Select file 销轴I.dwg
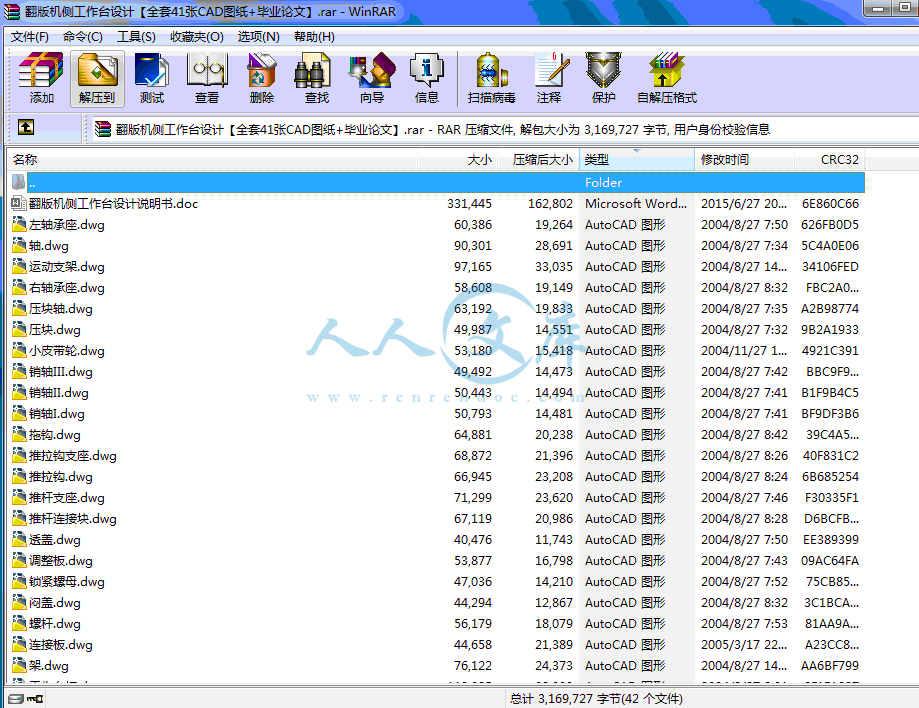This screenshot has width=919, height=708. point(57,414)
